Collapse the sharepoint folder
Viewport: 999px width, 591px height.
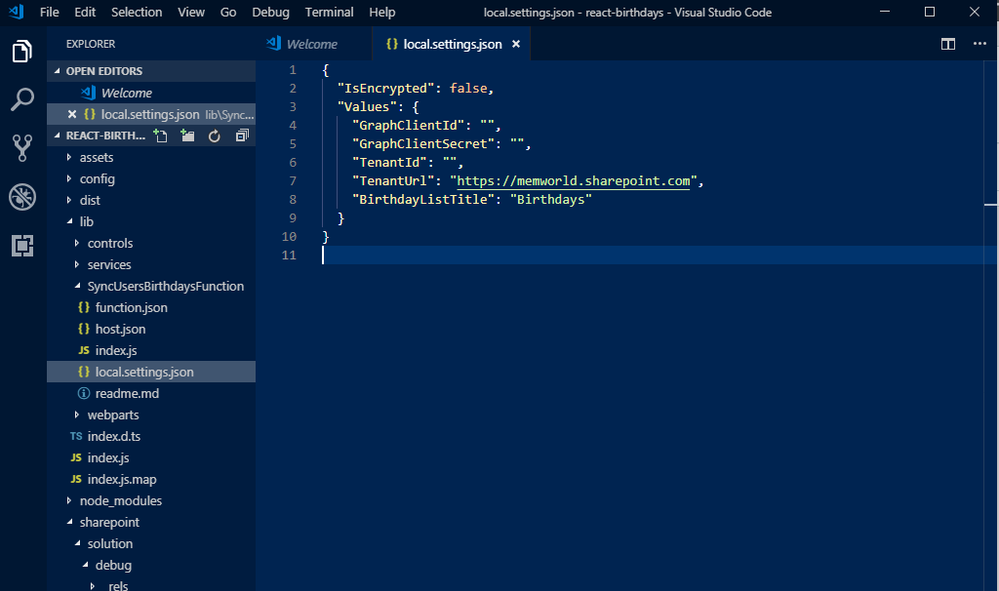152,522
